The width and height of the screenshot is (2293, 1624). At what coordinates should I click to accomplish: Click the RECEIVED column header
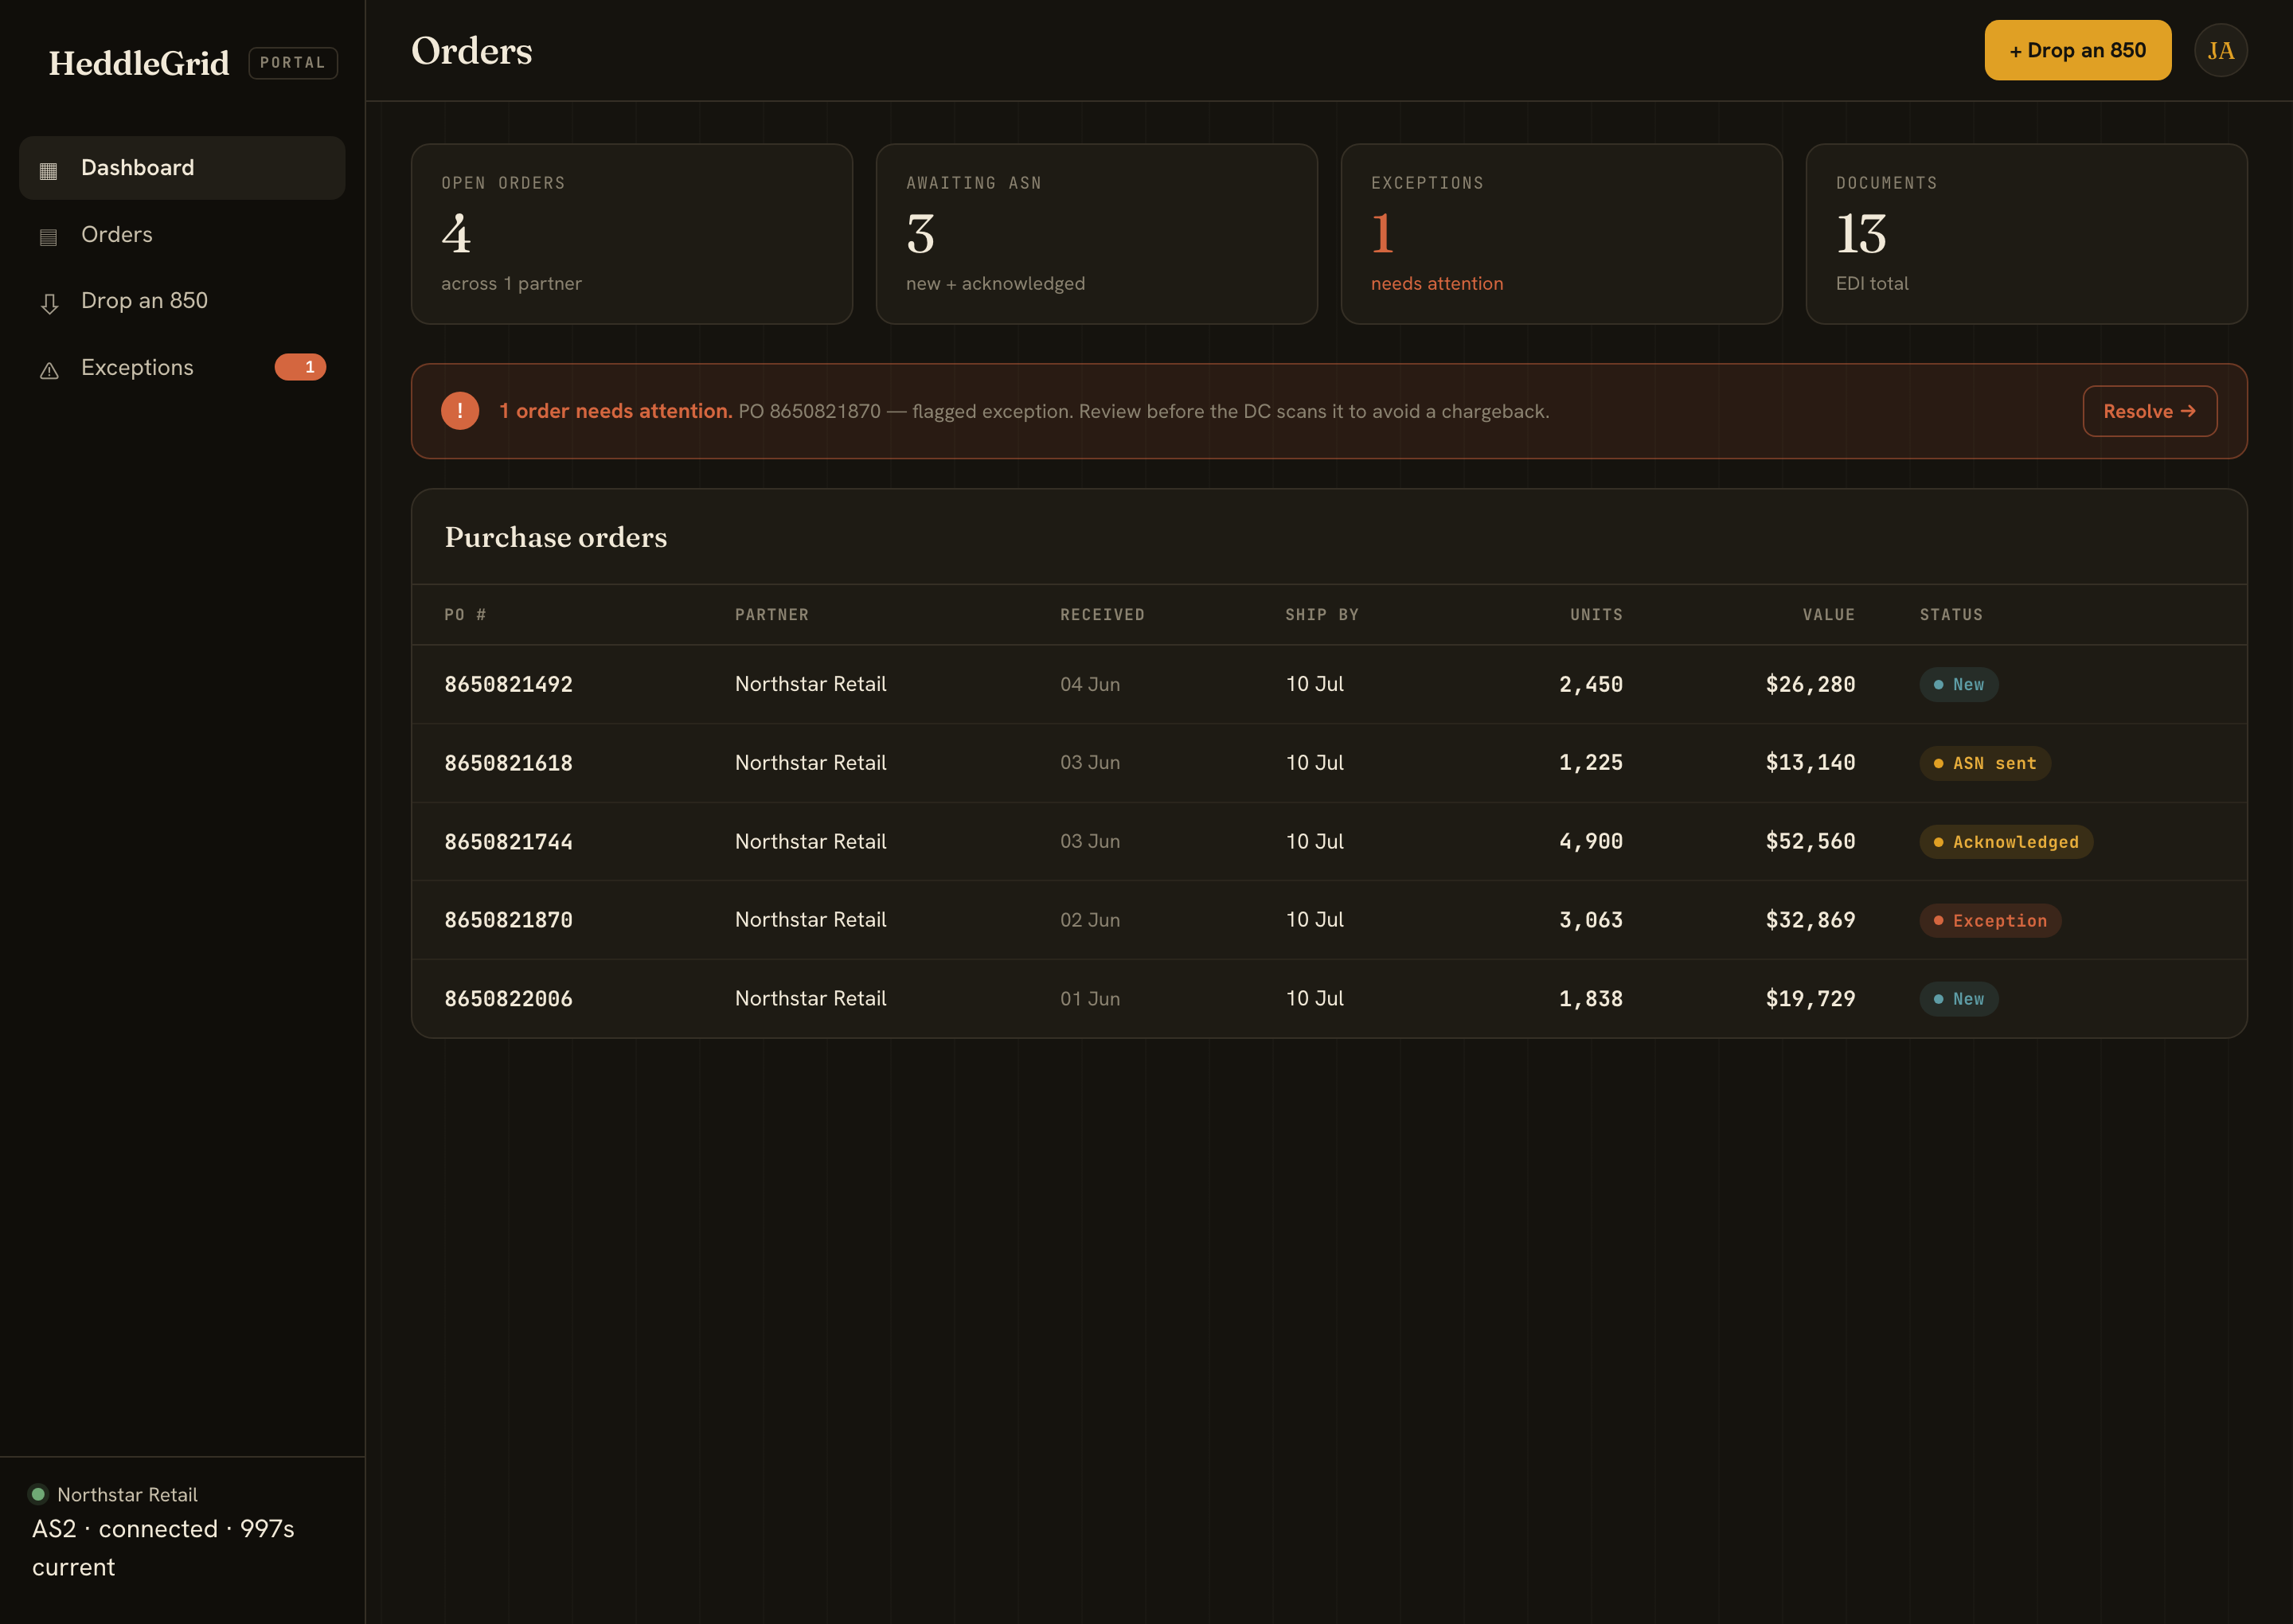coord(1103,615)
